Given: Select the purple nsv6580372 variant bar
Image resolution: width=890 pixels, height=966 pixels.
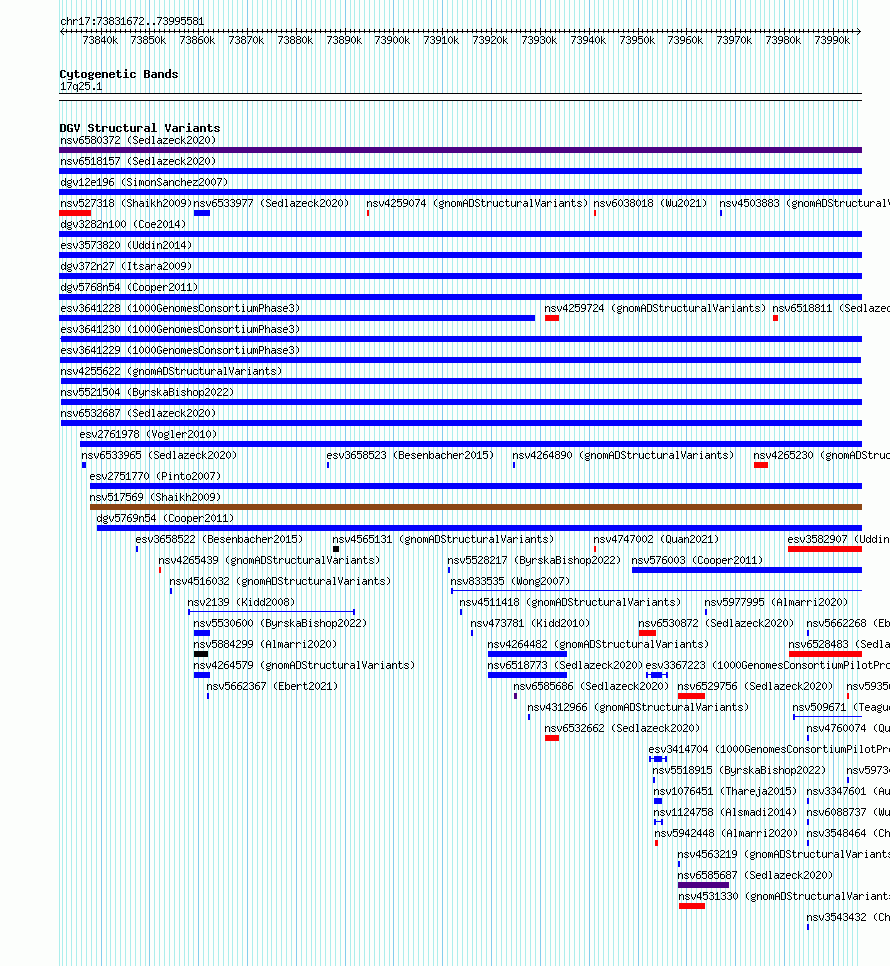Looking at the screenshot, I should [460, 150].
